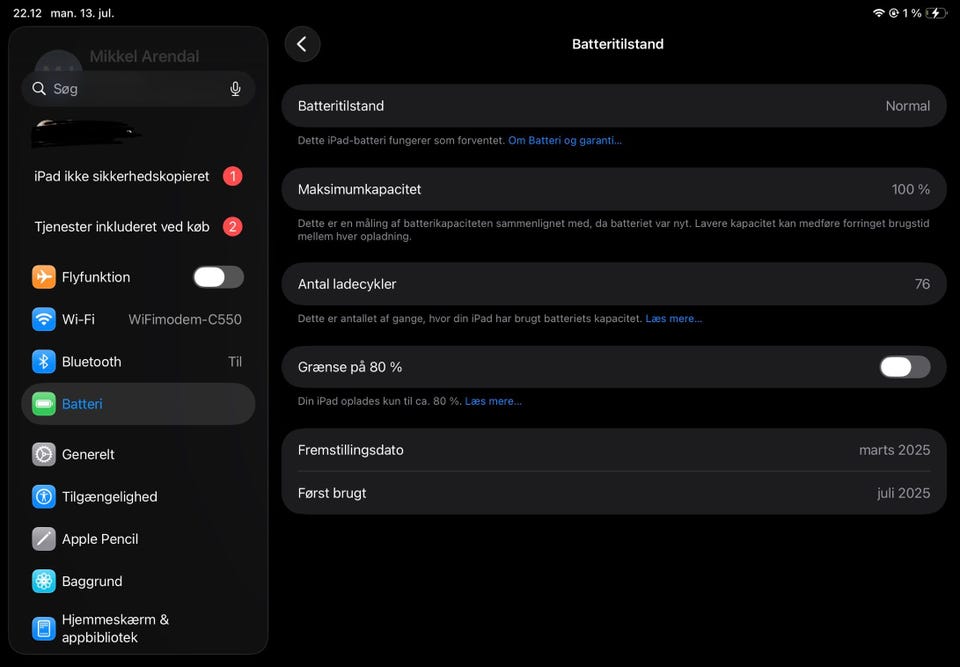Open the Bluetooth settings icon
Image resolution: width=960 pixels, height=667 pixels.
pos(43,361)
